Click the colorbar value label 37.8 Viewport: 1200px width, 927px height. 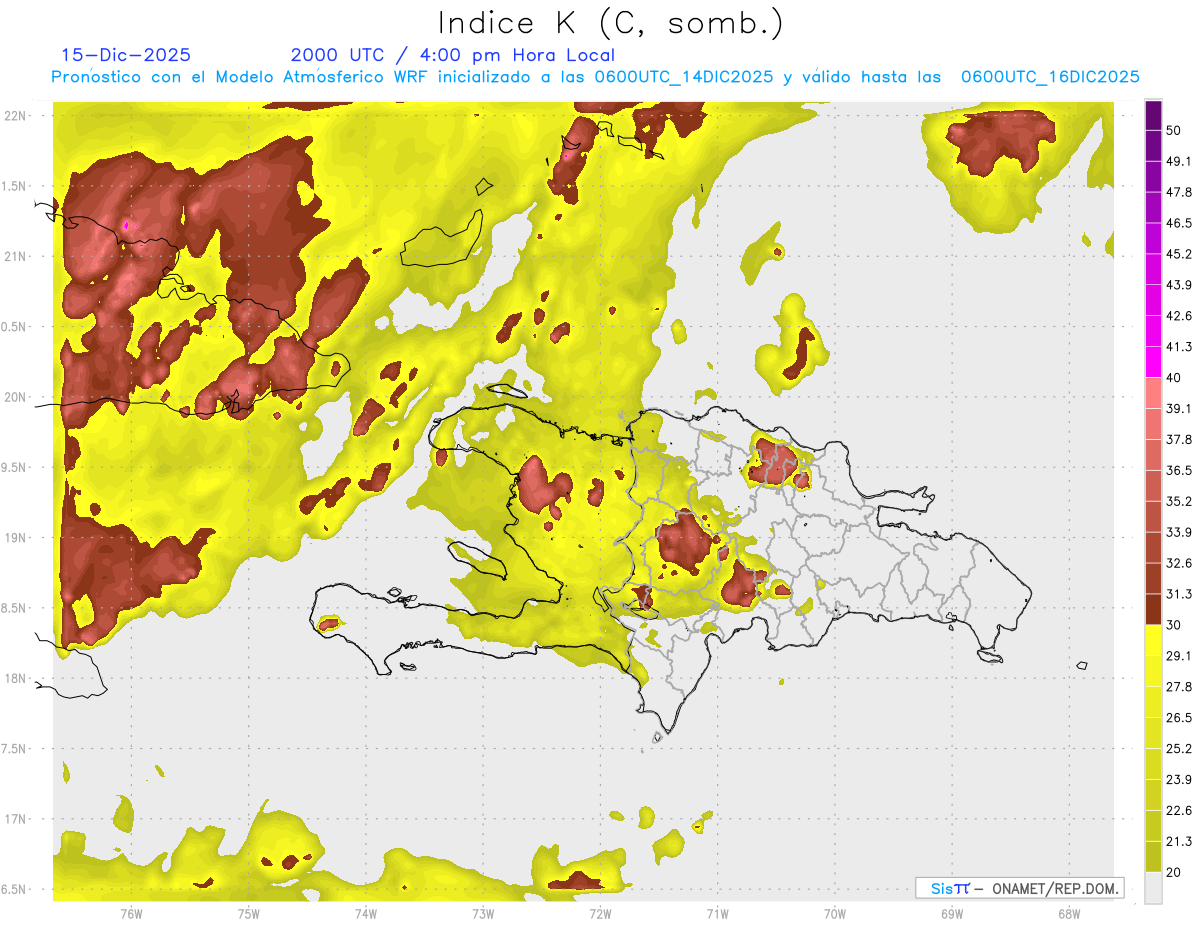coord(1179,439)
